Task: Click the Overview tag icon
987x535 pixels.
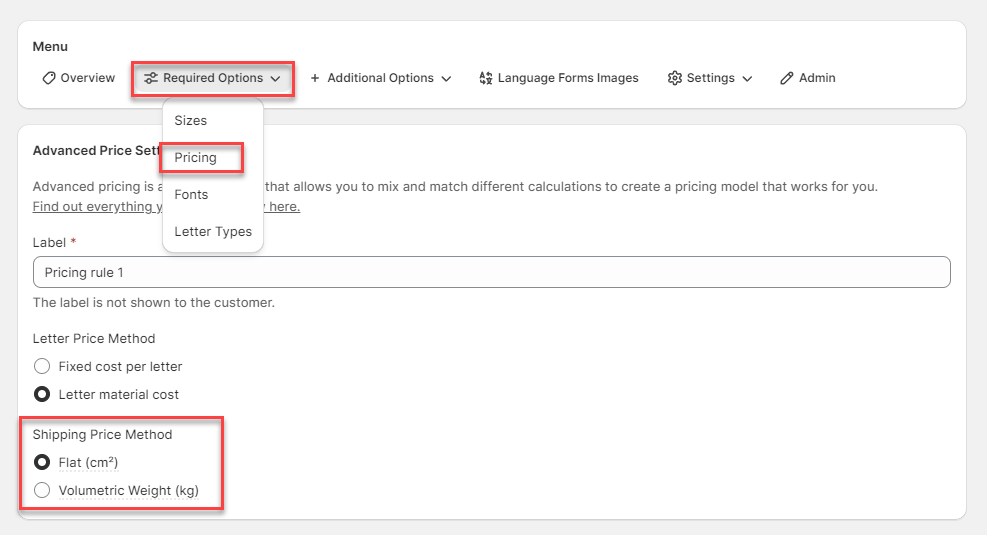Action: tap(49, 78)
